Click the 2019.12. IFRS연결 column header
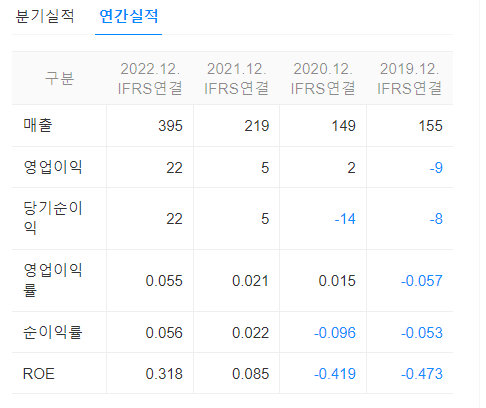Image resolution: width=486 pixels, height=408 pixels. 409,79
